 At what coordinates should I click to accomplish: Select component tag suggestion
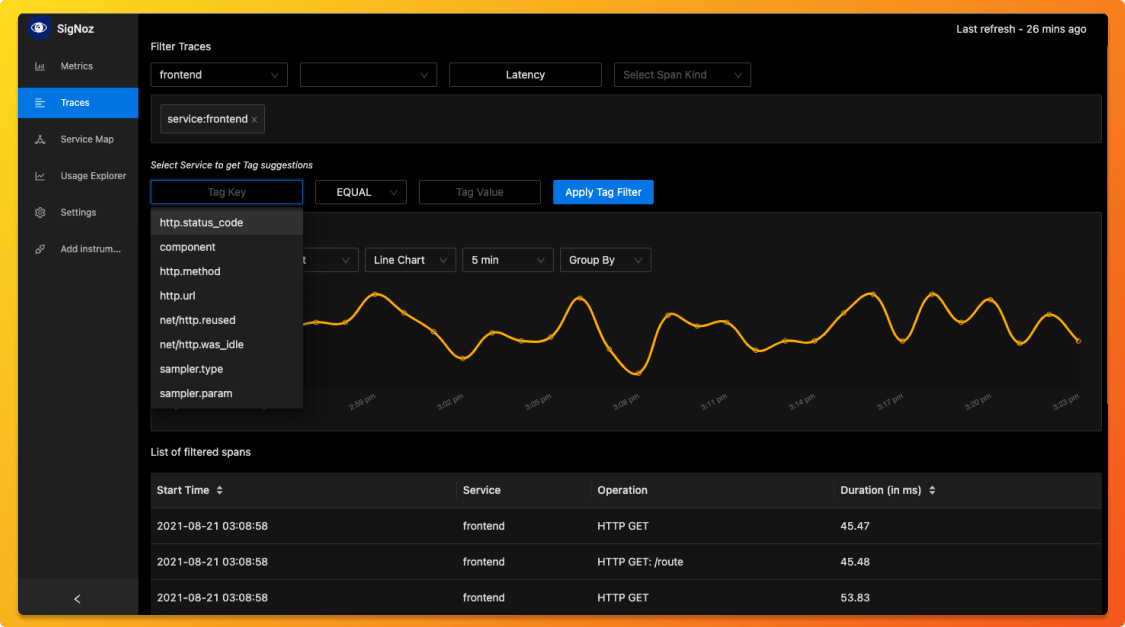click(x=227, y=247)
